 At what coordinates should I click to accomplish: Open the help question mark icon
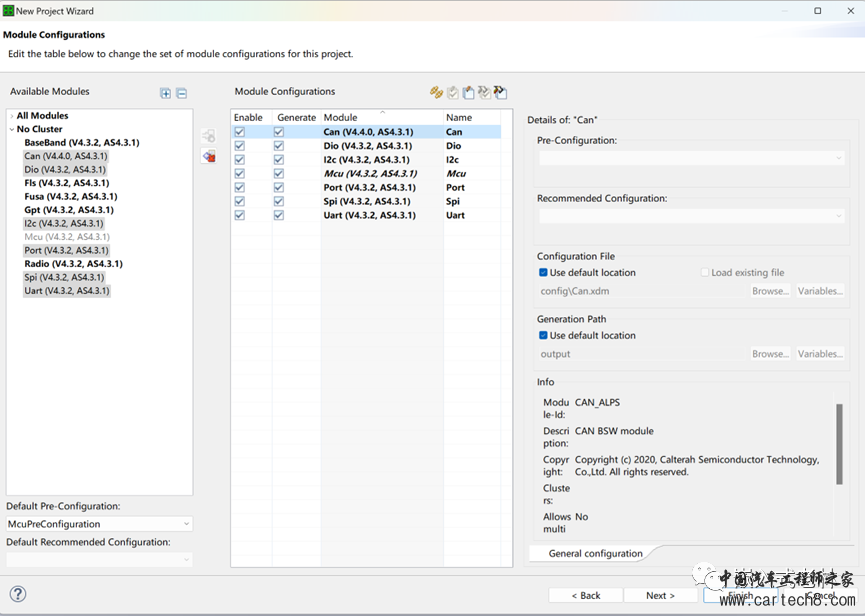click(x=18, y=594)
